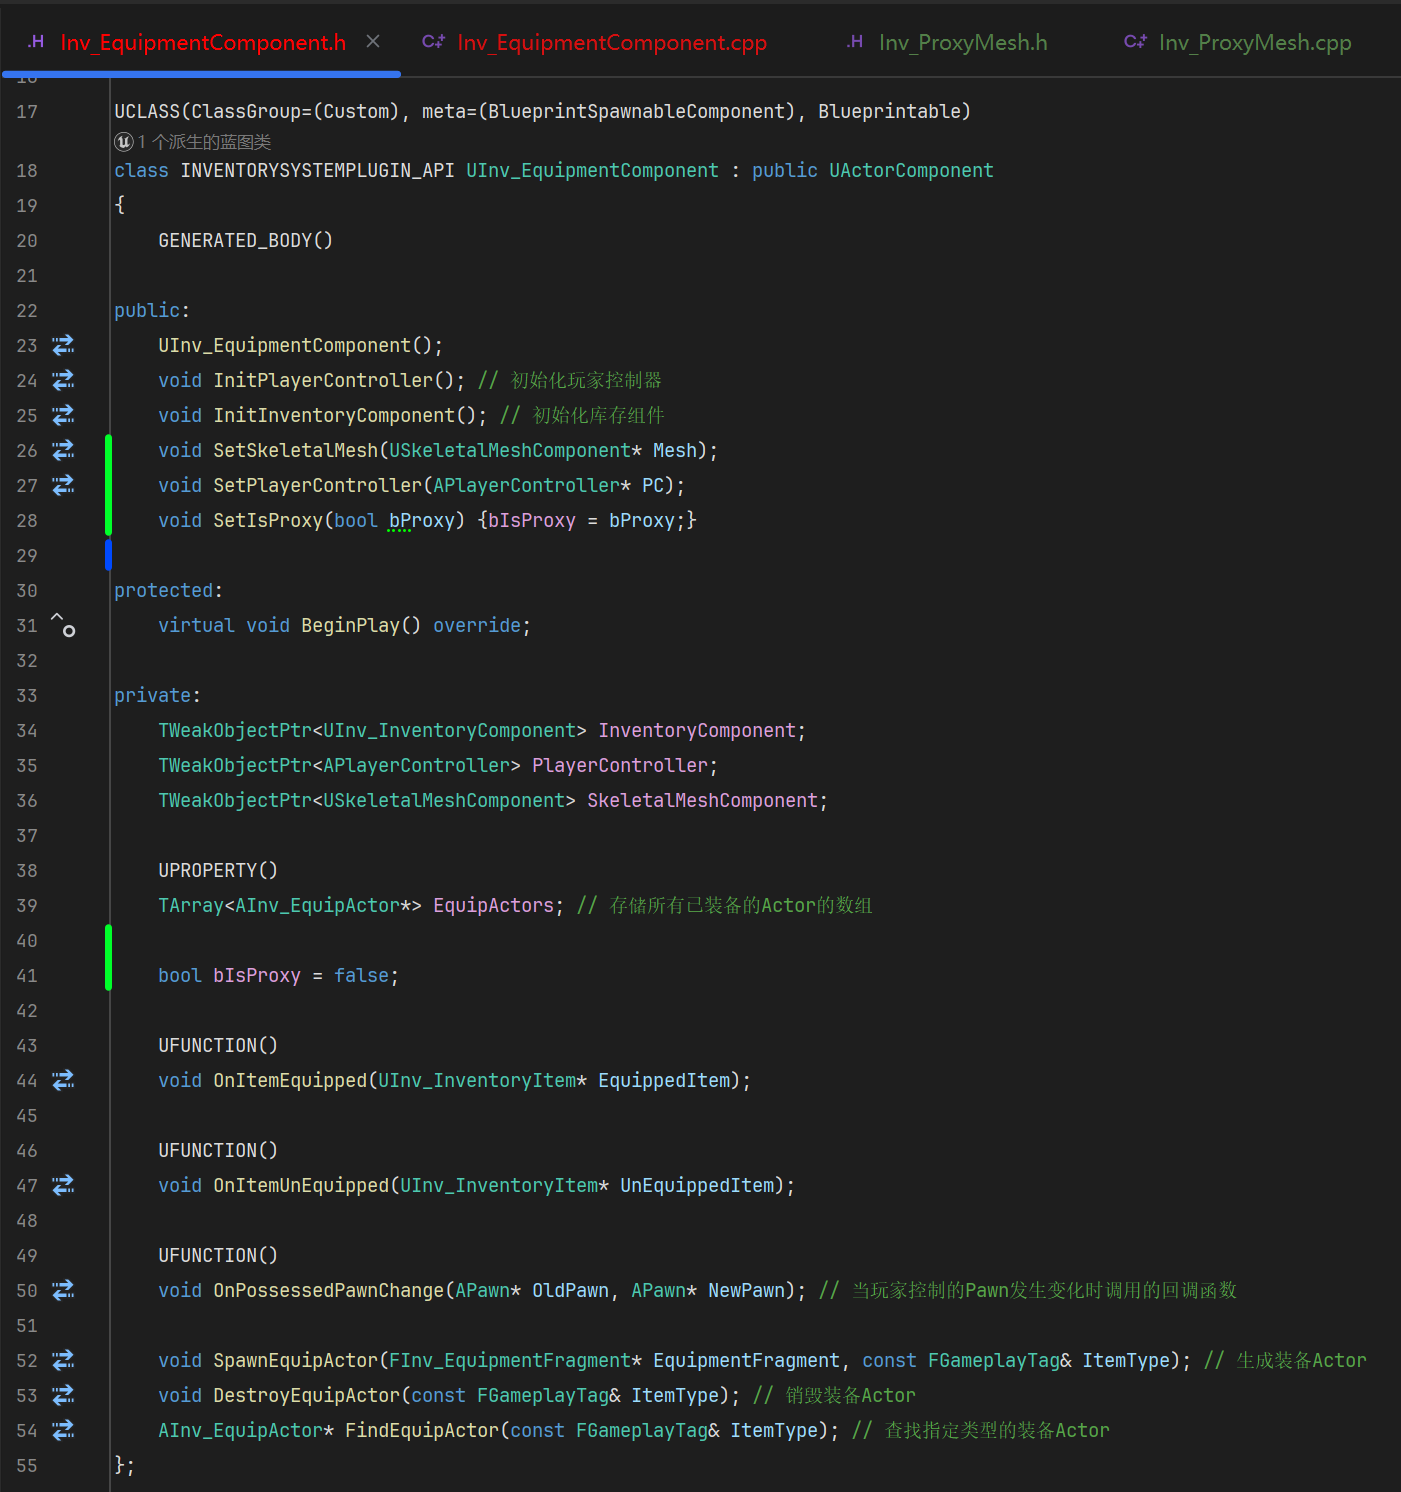Click the override gutter icon next to BeginPlay
The width and height of the screenshot is (1401, 1492).
coord(63,625)
